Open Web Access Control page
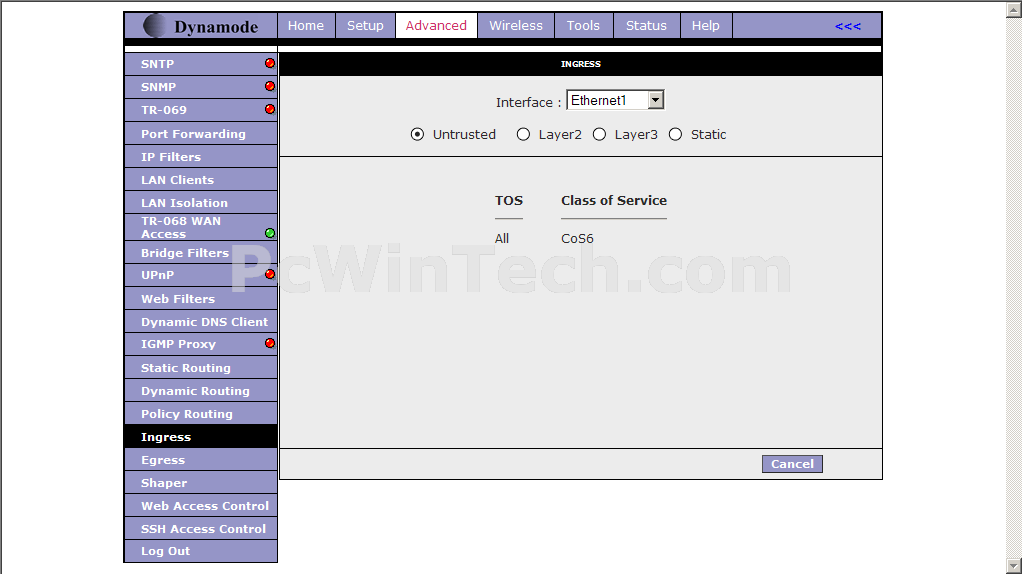Viewport: 1022px width, 574px height. [x=200, y=506]
